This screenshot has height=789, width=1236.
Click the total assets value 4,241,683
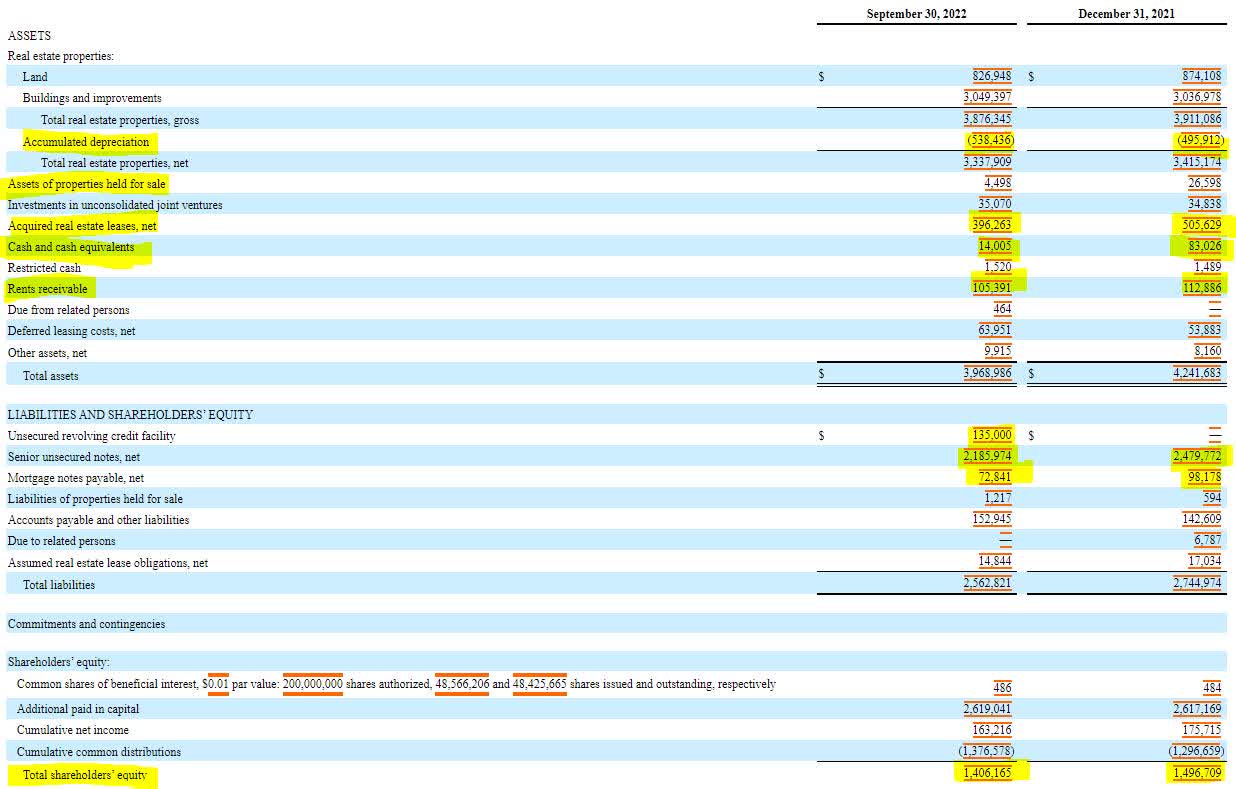click(x=1197, y=373)
